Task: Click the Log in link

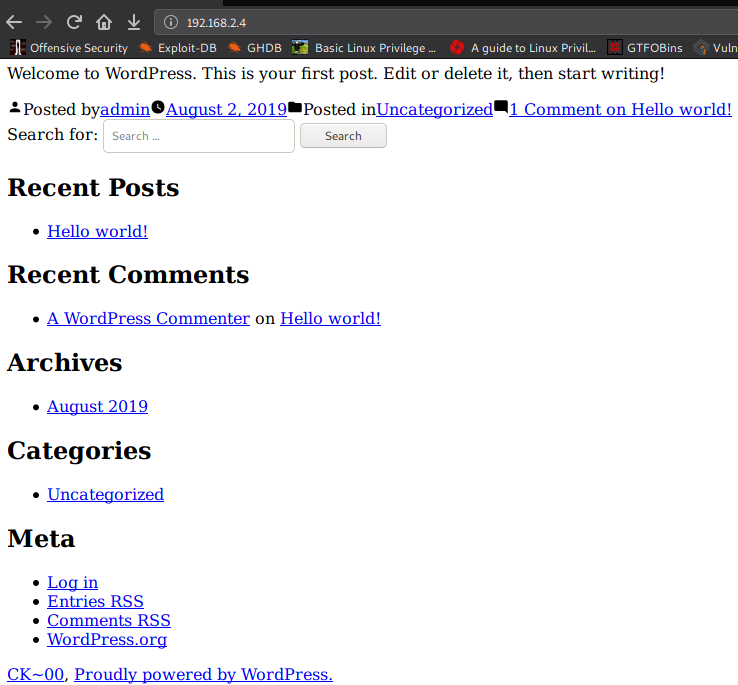Action: point(72,582)
